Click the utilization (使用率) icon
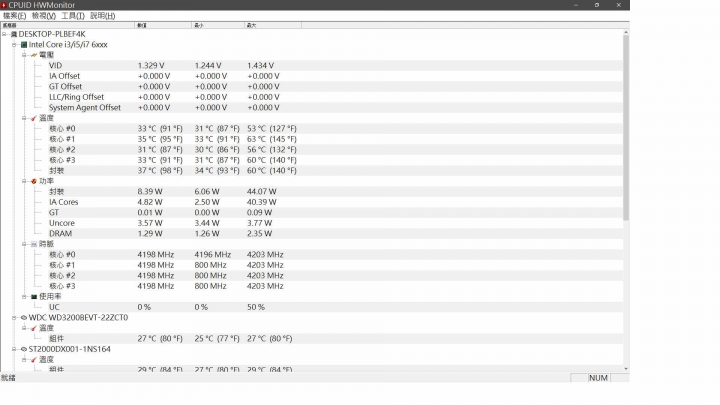The width and height of the screenshot is (720, 405). point(34,297)
